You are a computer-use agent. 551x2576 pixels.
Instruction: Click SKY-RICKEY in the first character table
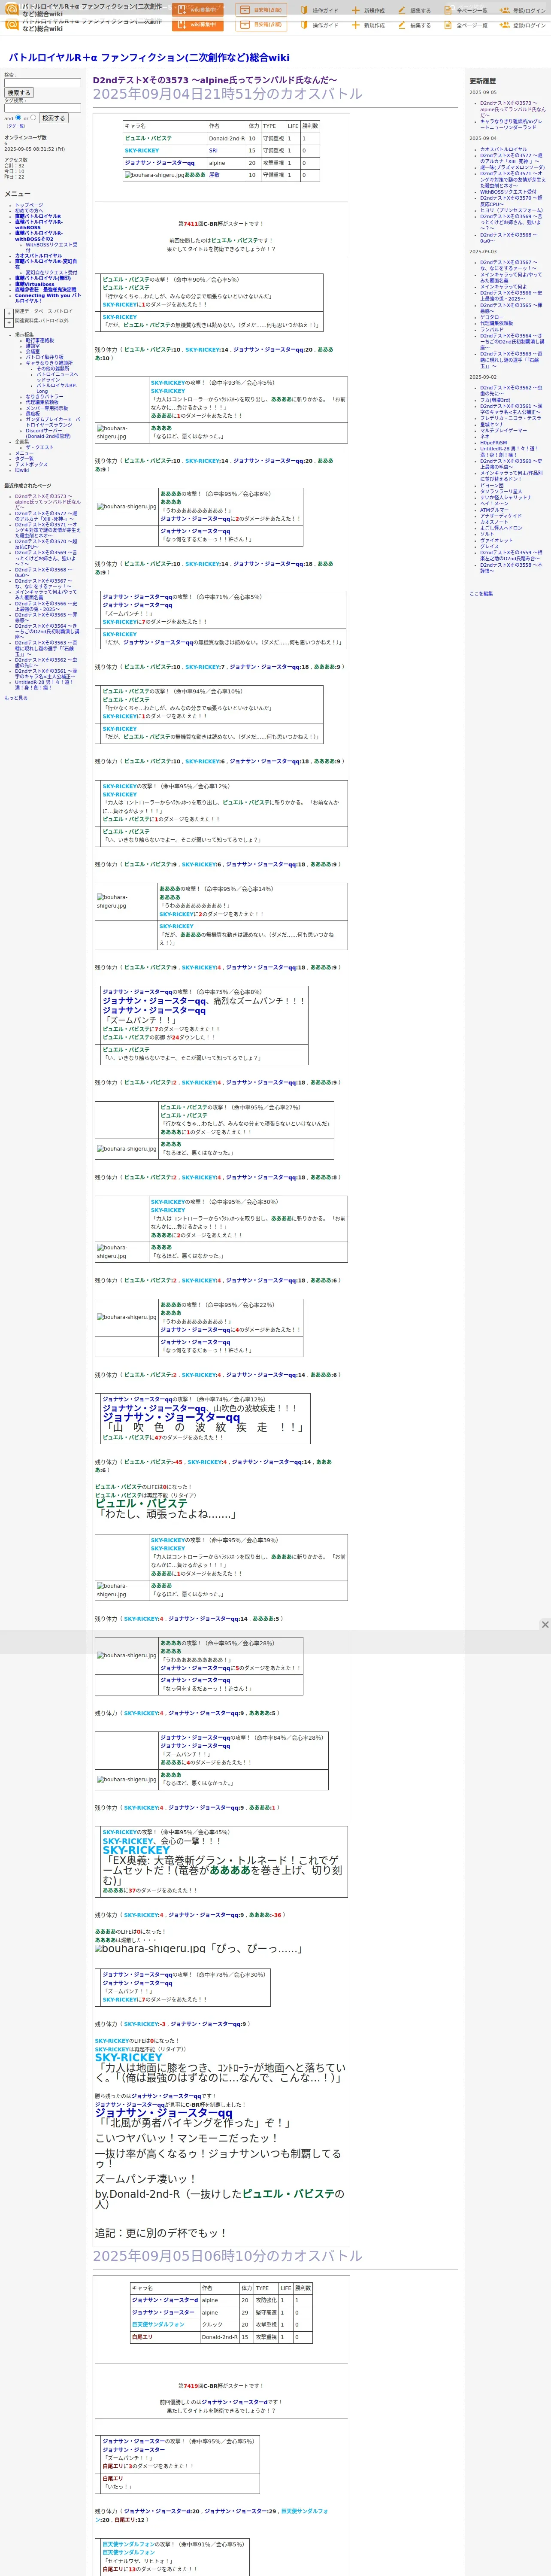click(x=142, y=151)
